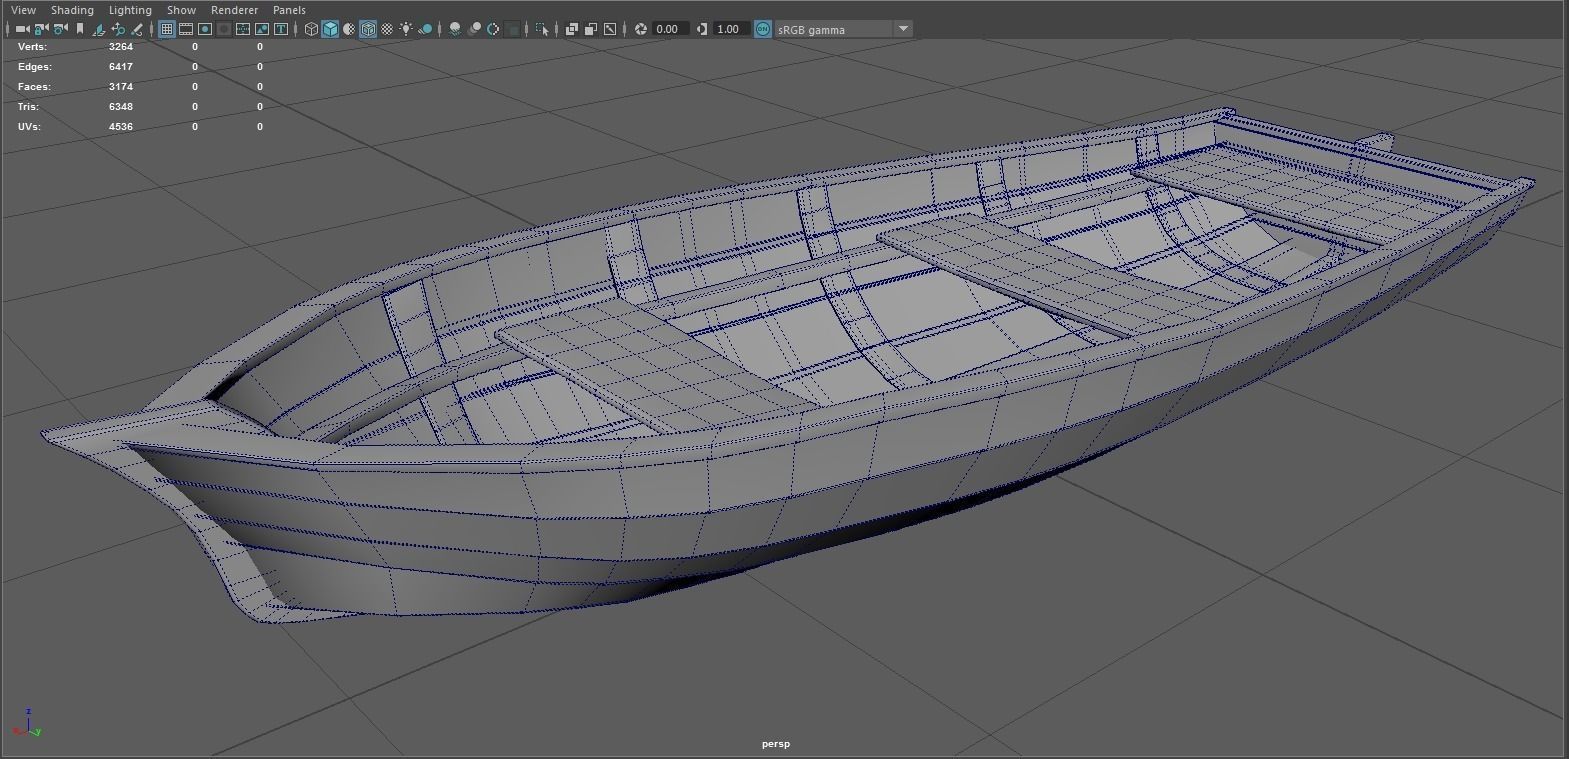This screenshot has width=1569, height=759.
Task: Toggle the Safe Title icon
Action: (x=281, y=29)
